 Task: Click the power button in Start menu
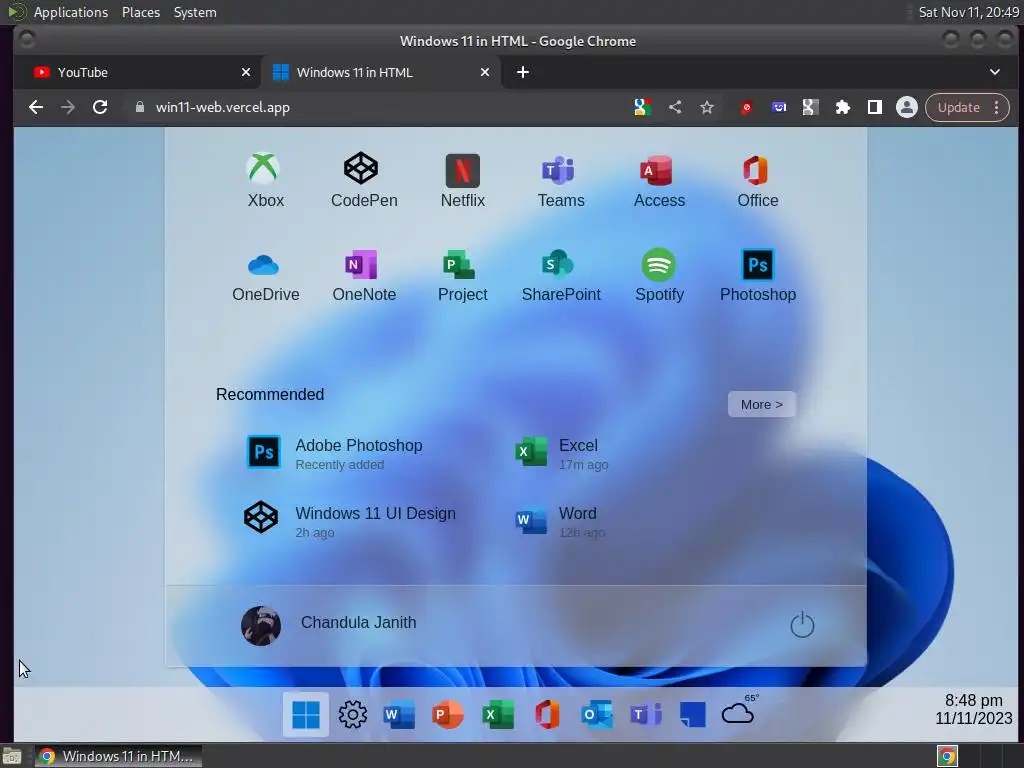(801, 624)
